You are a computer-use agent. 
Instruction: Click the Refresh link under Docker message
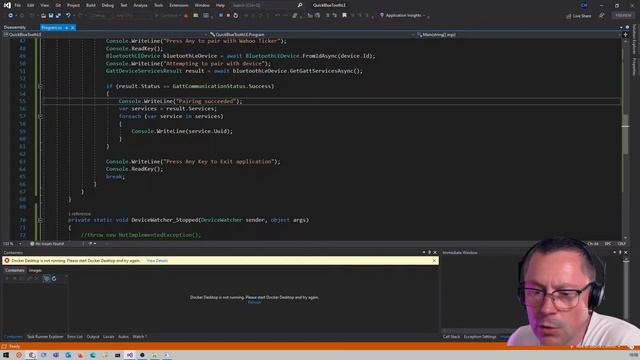click(x=254, y=302)
